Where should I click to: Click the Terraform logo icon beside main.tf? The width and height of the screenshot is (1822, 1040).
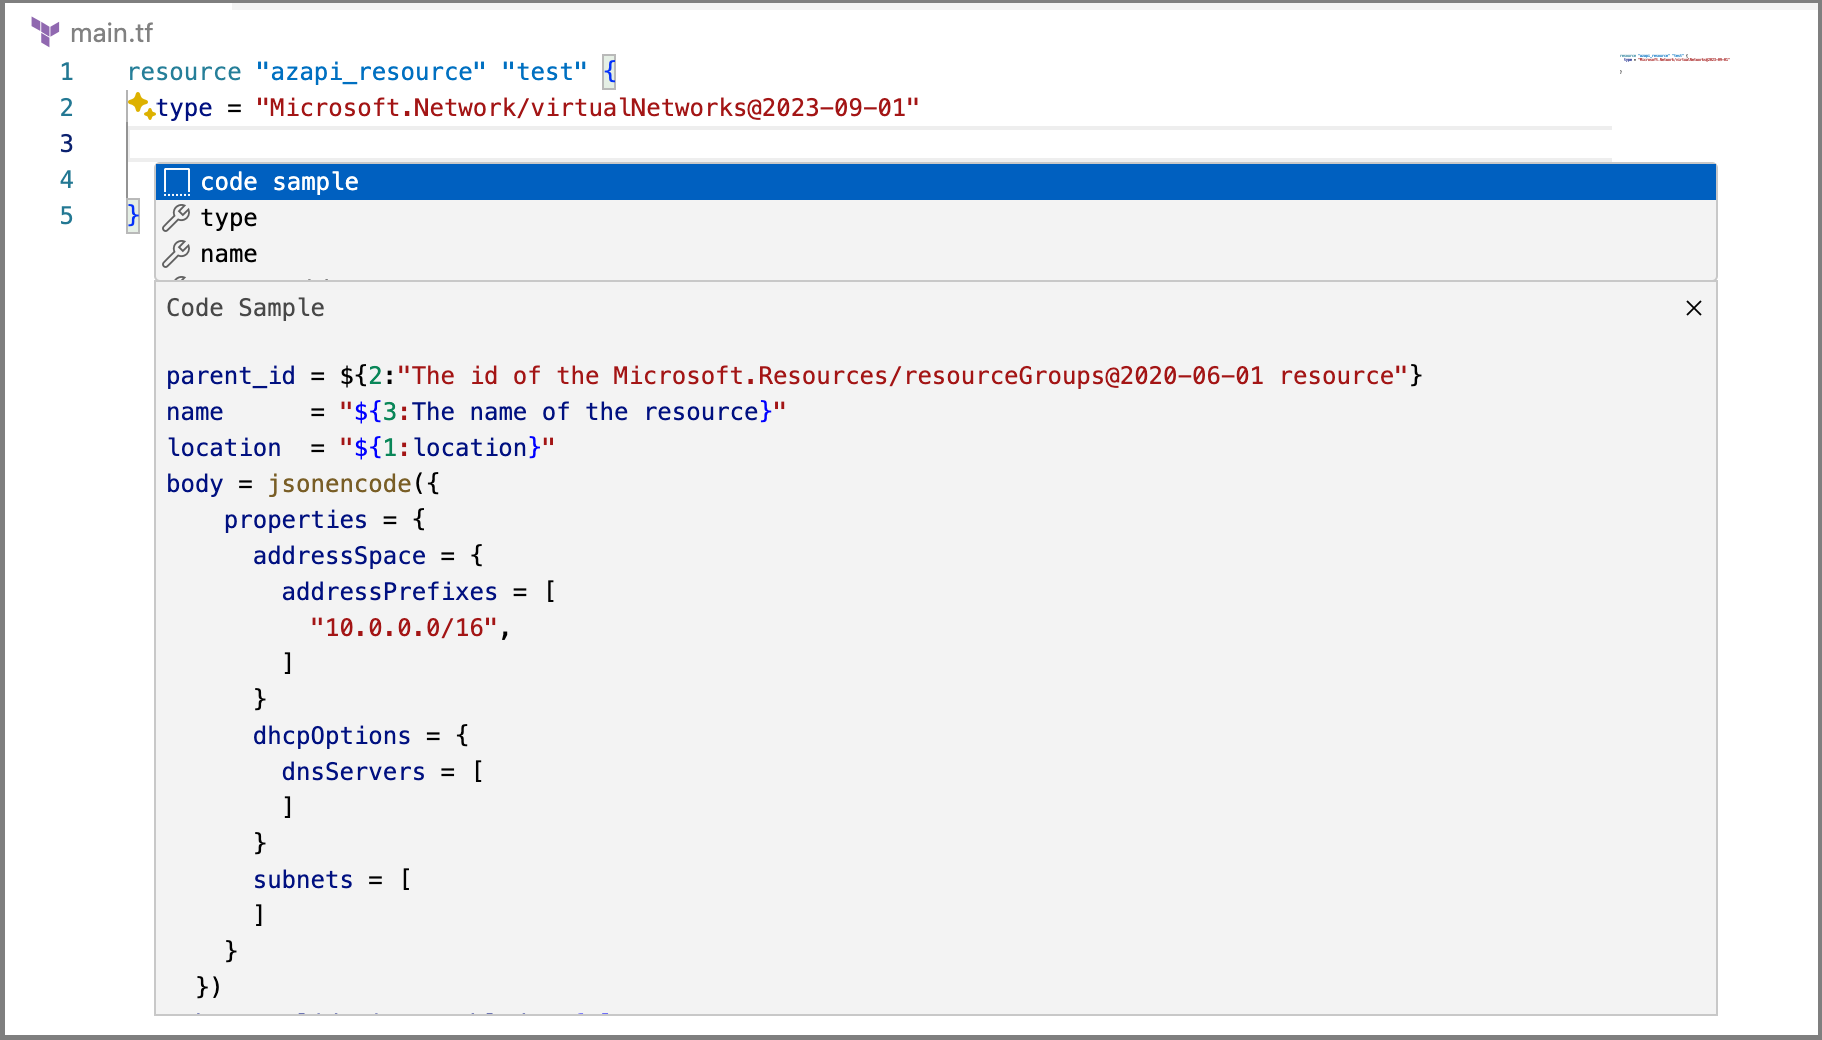pos(45,32)
